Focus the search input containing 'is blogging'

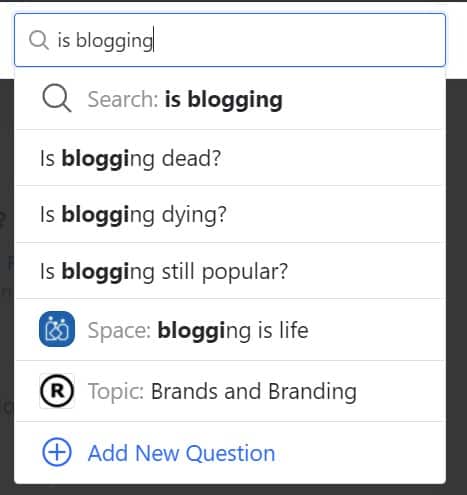230,40
